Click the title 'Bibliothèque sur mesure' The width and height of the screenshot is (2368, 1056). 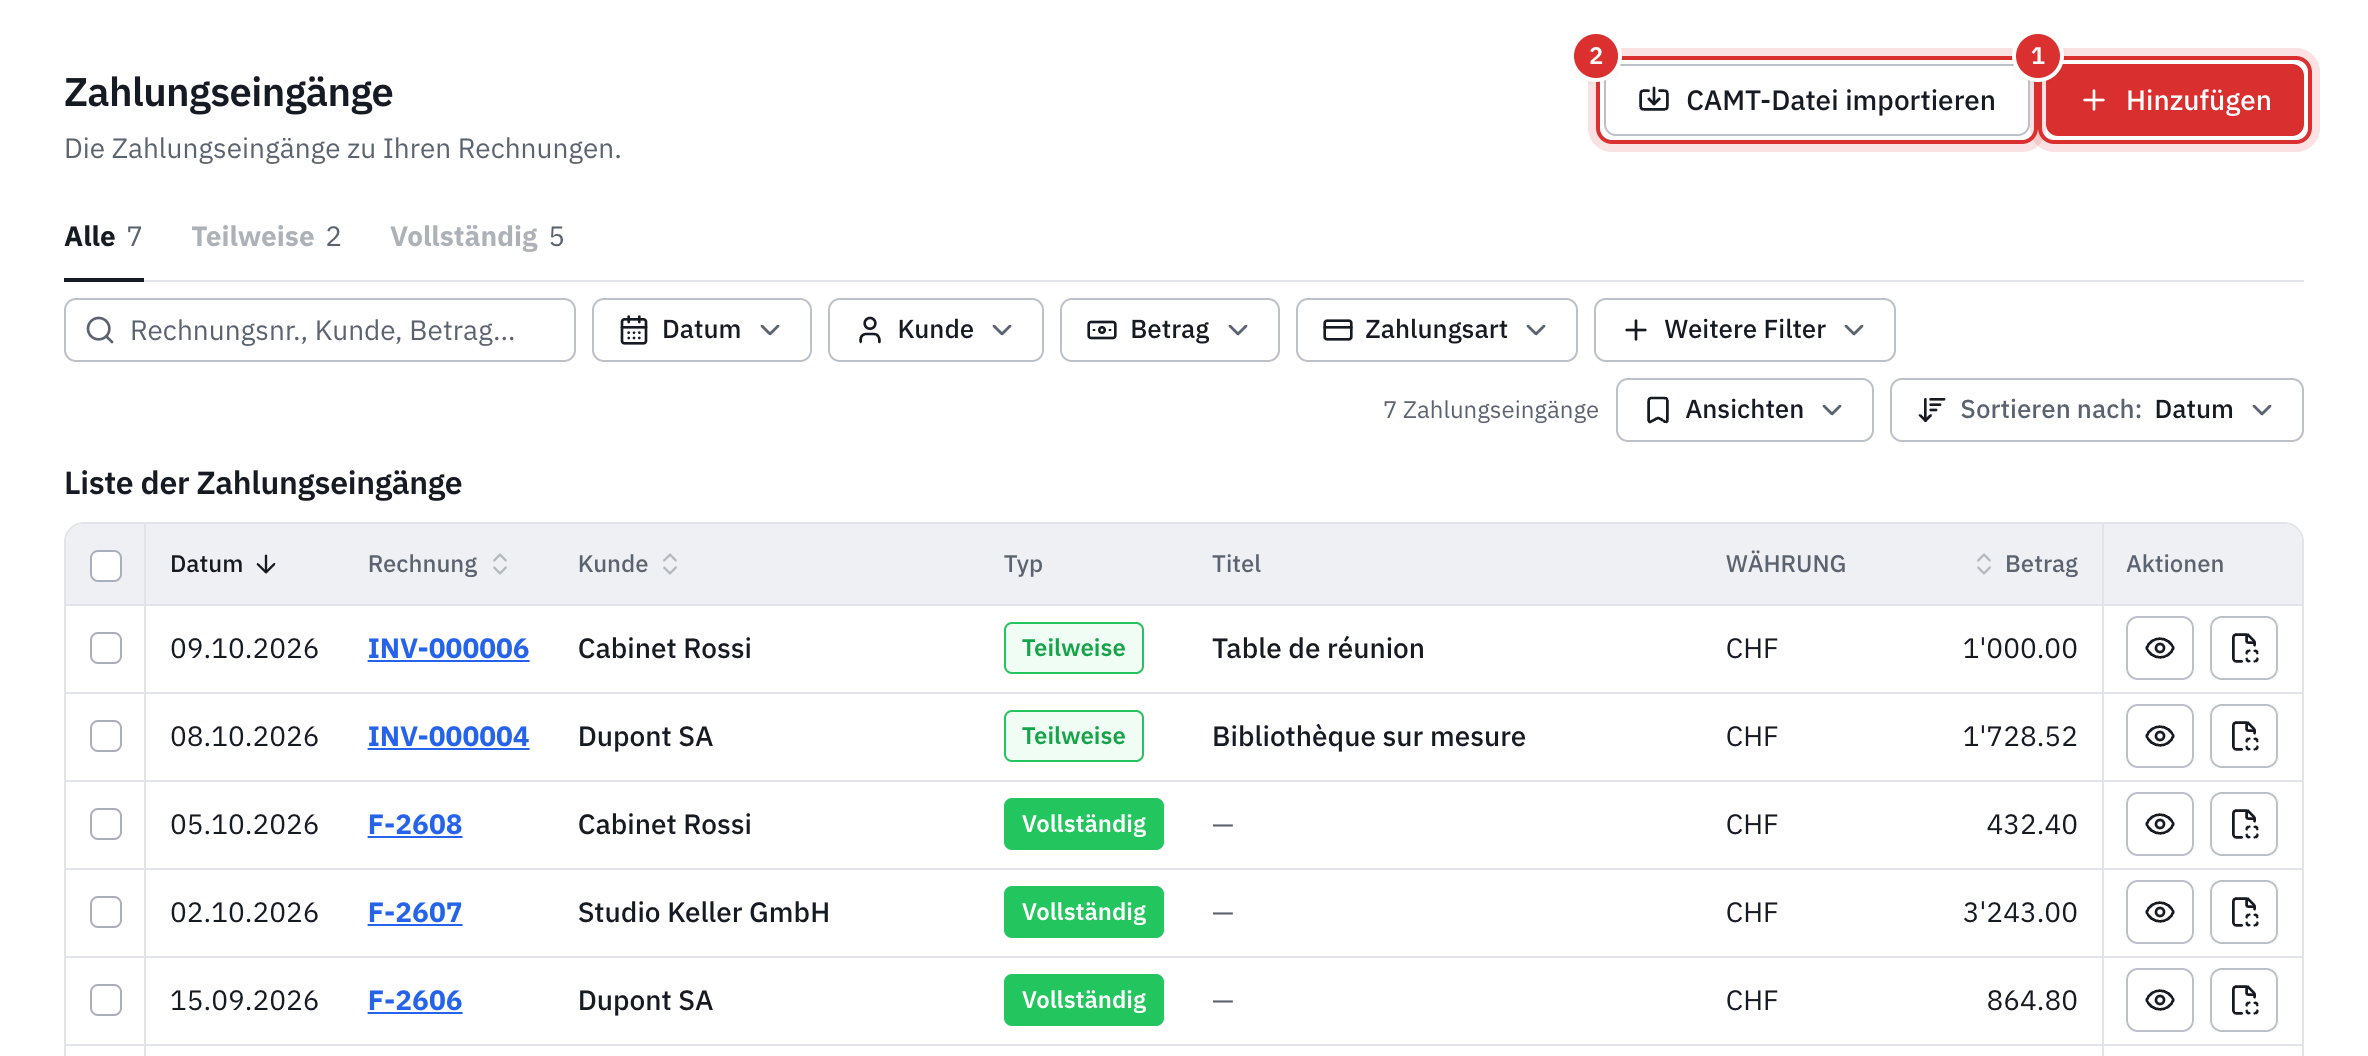coord(1368,736)
